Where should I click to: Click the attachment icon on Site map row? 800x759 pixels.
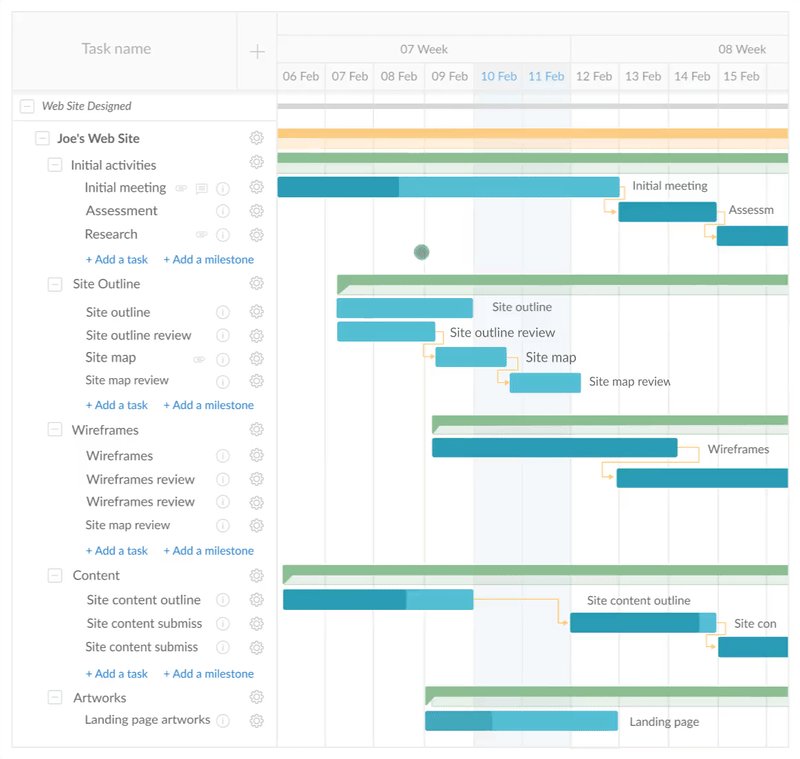coord(199,360)
